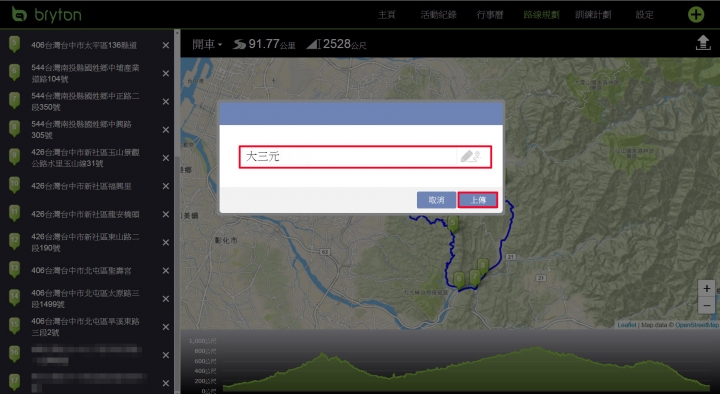Open the 活動紀錄 menu

pyautogui.click(x=439, y=15)
